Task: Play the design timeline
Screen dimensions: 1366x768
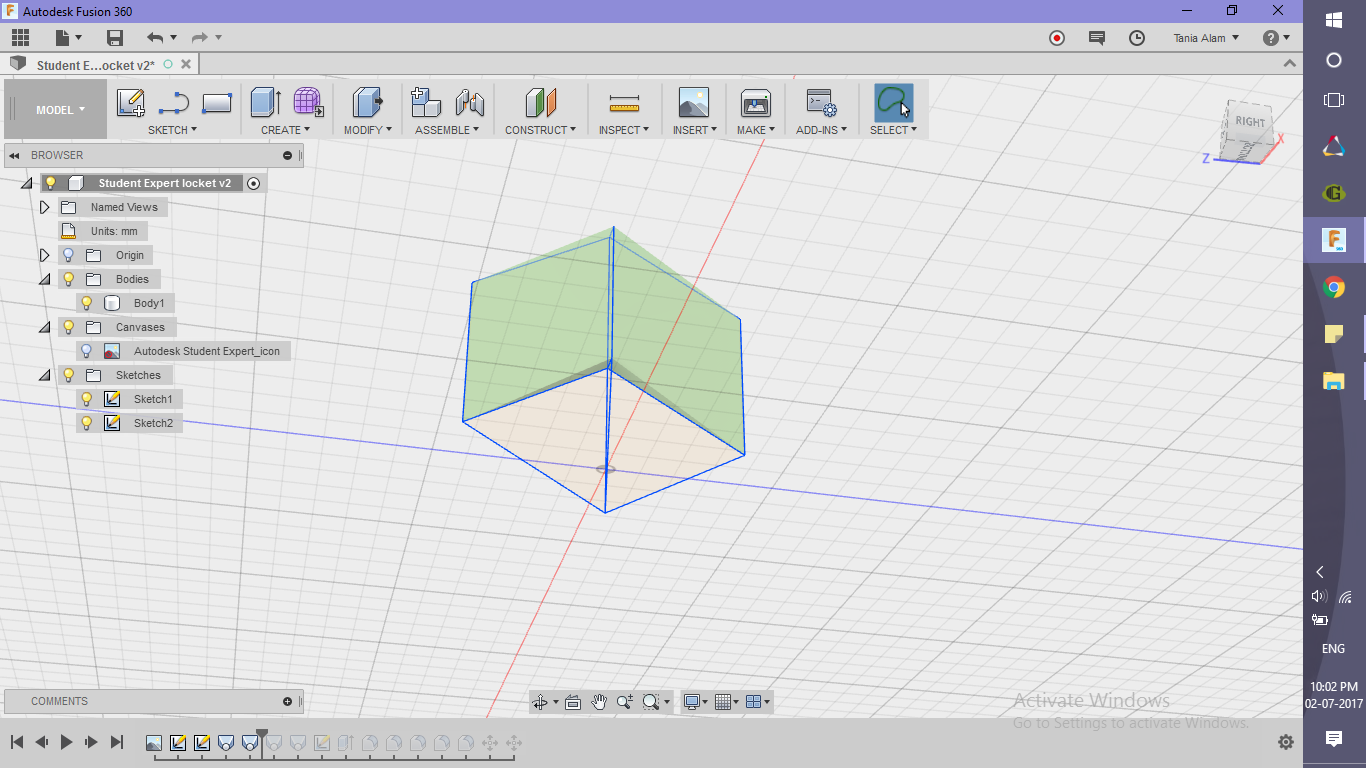Action: (x=67, y=742)
